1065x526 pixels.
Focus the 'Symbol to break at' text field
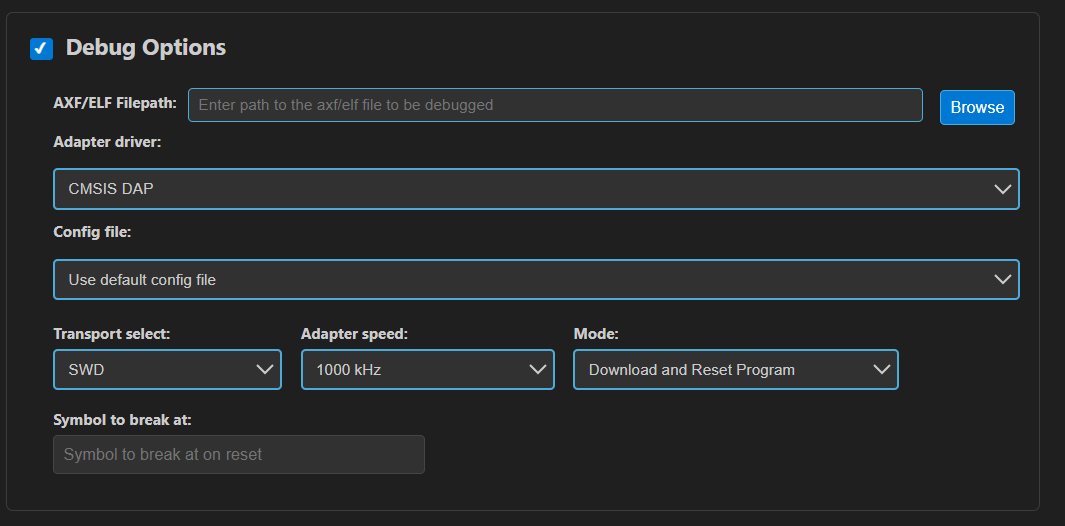click(x=238, y=454)
